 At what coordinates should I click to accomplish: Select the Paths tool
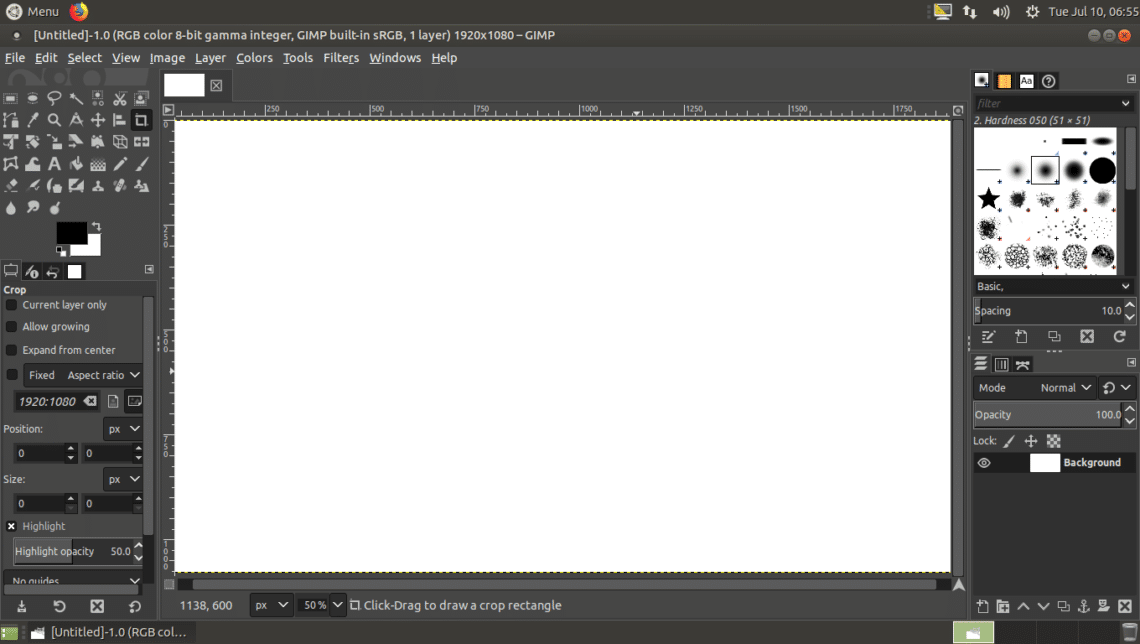(x=11, y=120)
